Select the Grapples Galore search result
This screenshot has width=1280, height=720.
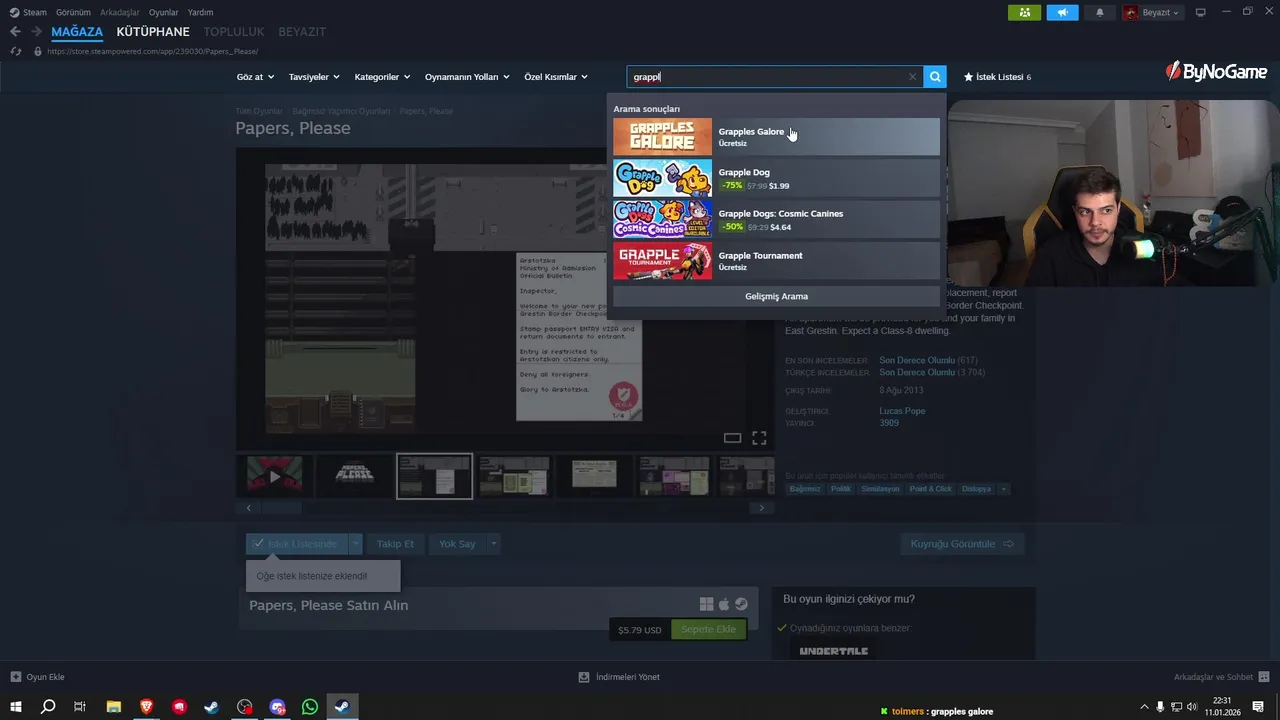click(776, 137)
